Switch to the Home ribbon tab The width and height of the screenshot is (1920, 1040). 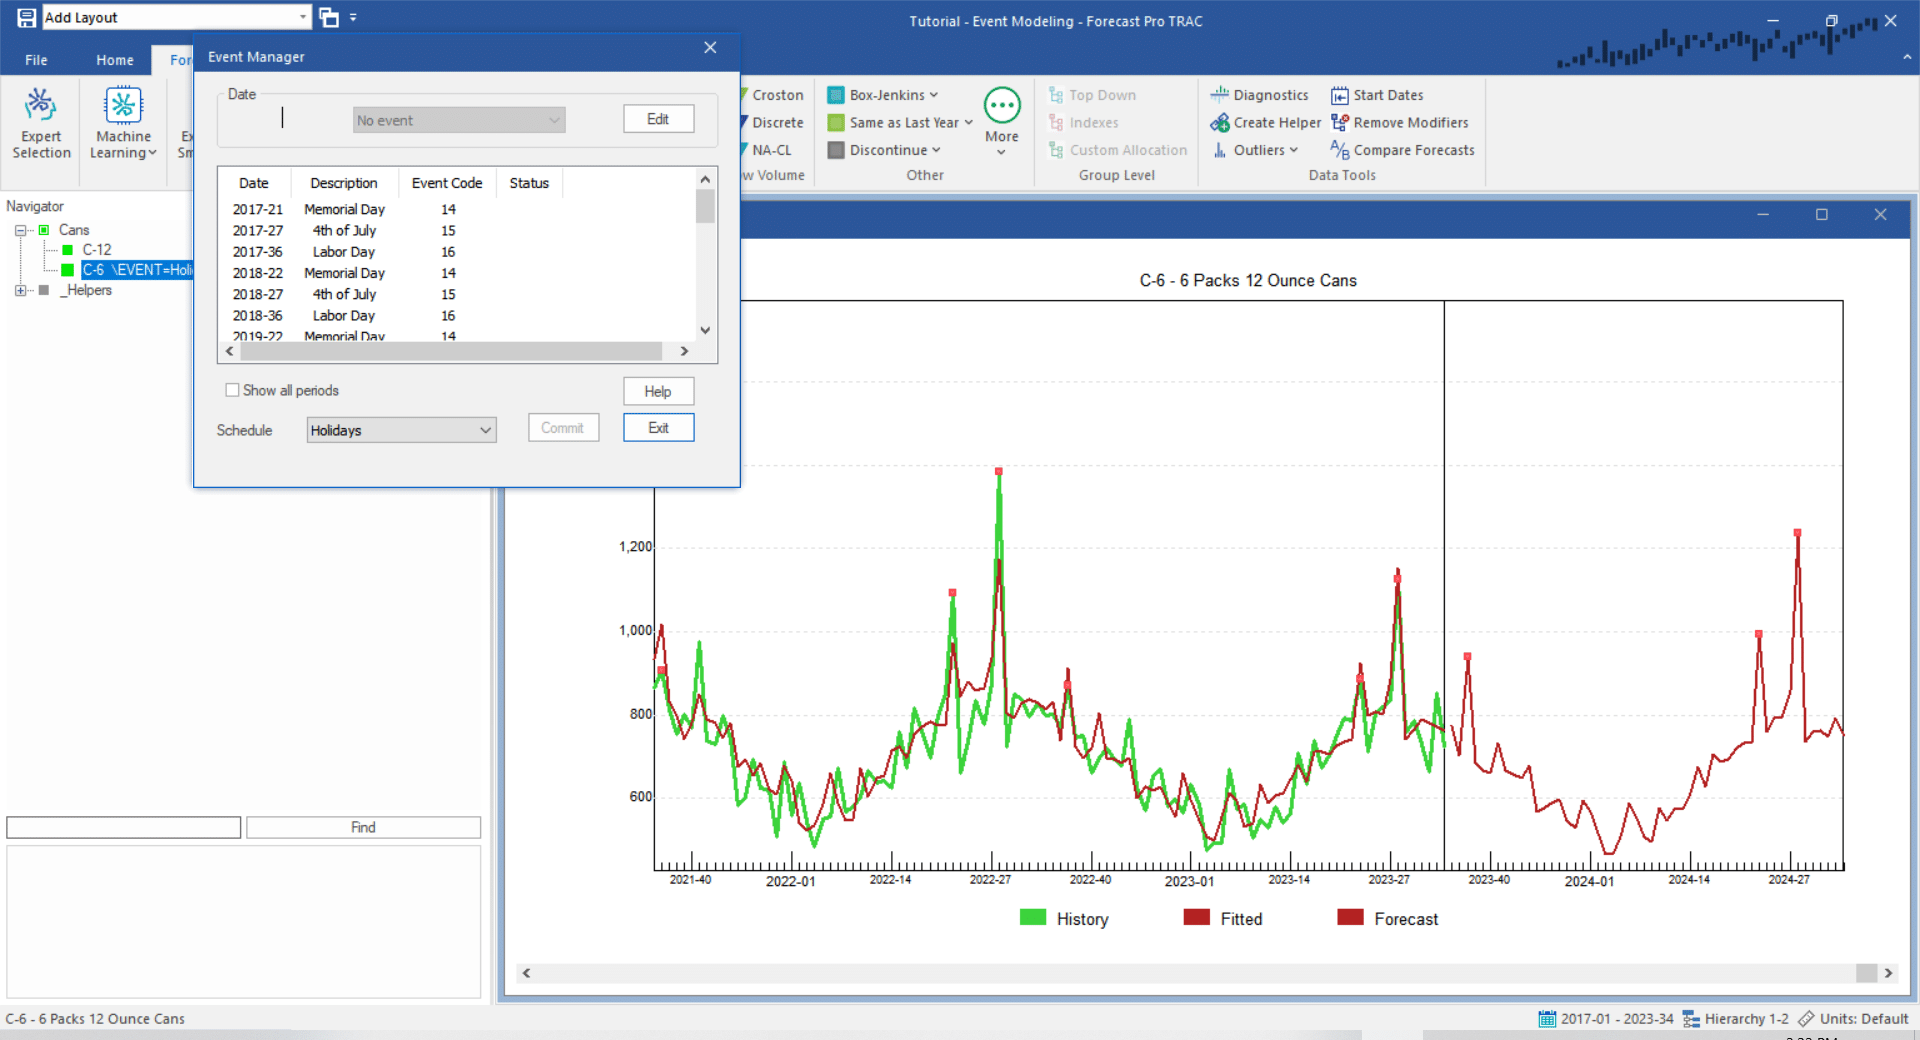(114, 60)
